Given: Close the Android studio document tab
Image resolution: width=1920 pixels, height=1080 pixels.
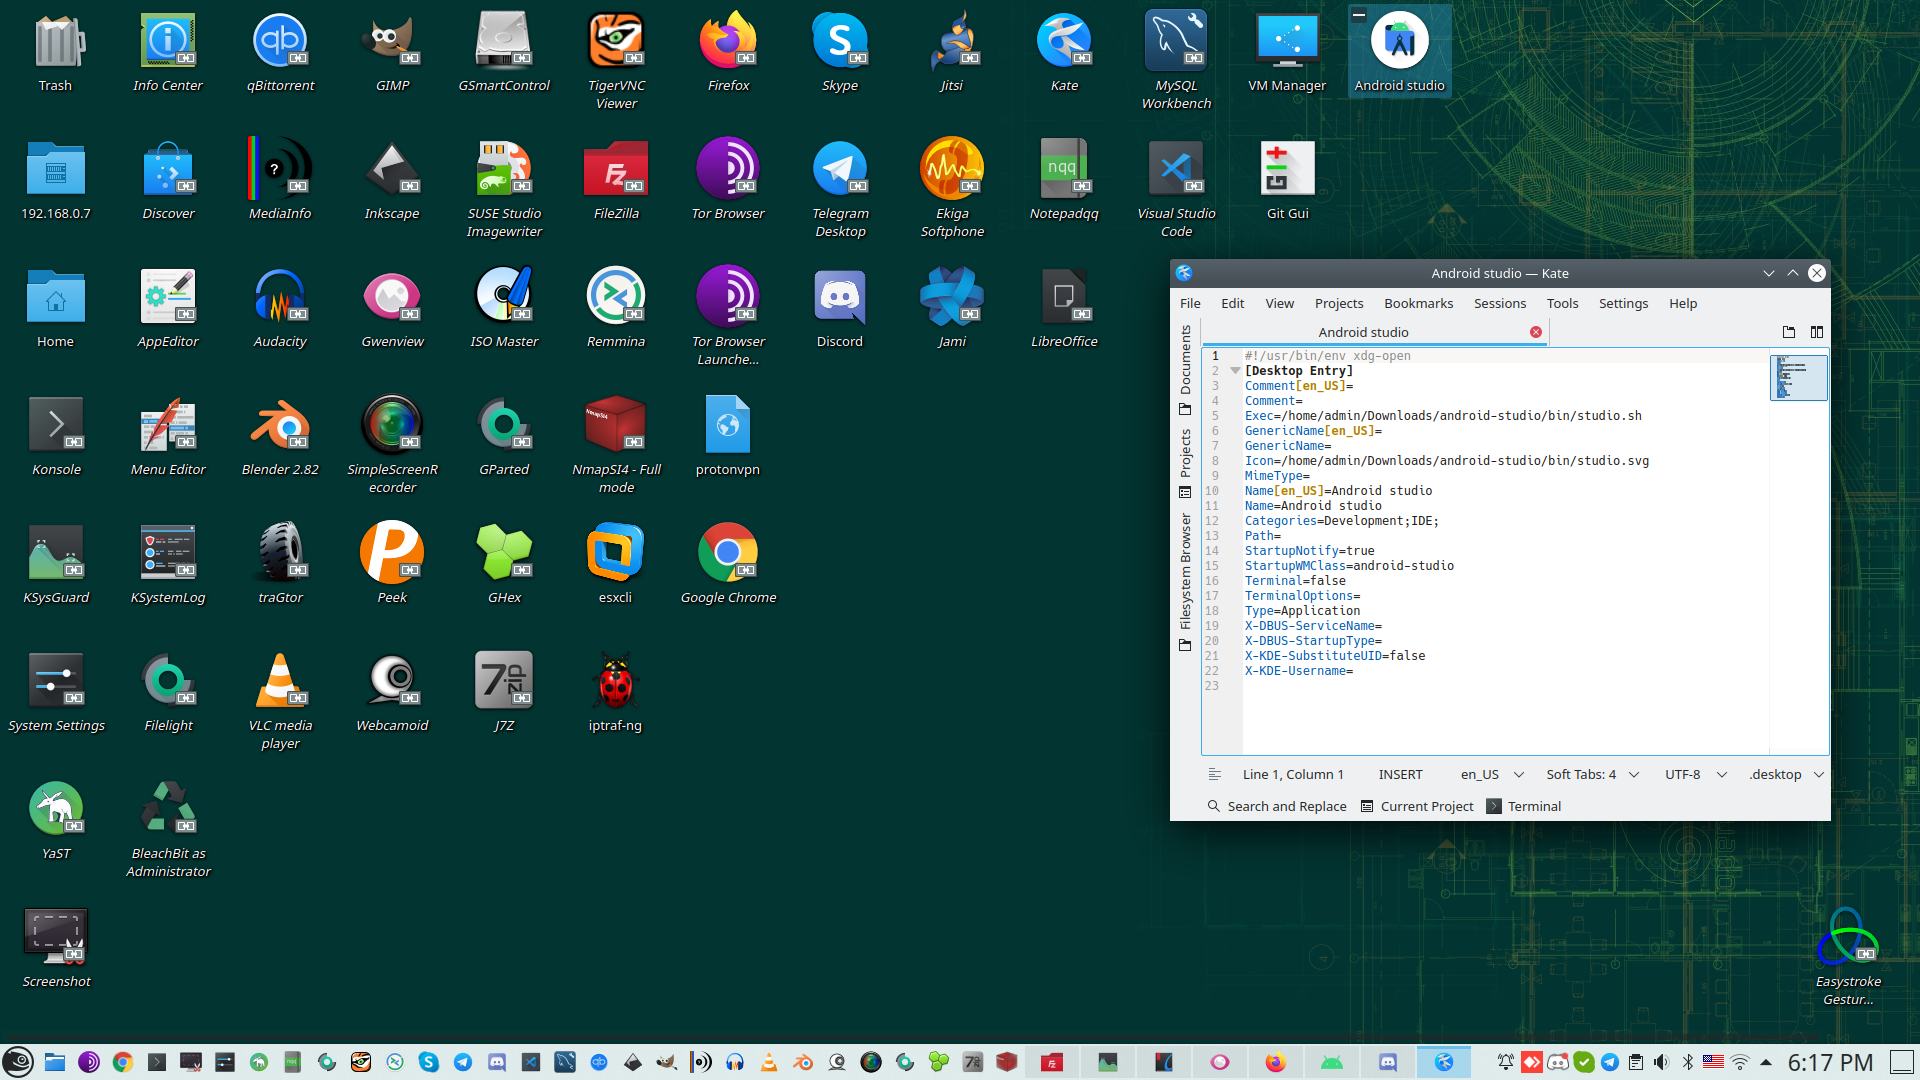Looking at the screenshot, I should (1536, 332).
